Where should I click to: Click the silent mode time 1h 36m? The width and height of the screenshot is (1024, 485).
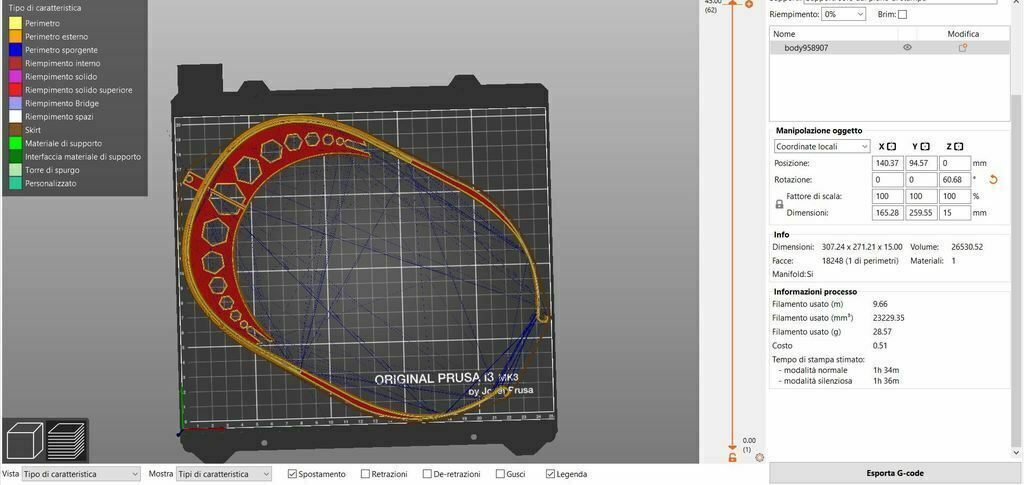pyautogui.click(x=886, y=381)
